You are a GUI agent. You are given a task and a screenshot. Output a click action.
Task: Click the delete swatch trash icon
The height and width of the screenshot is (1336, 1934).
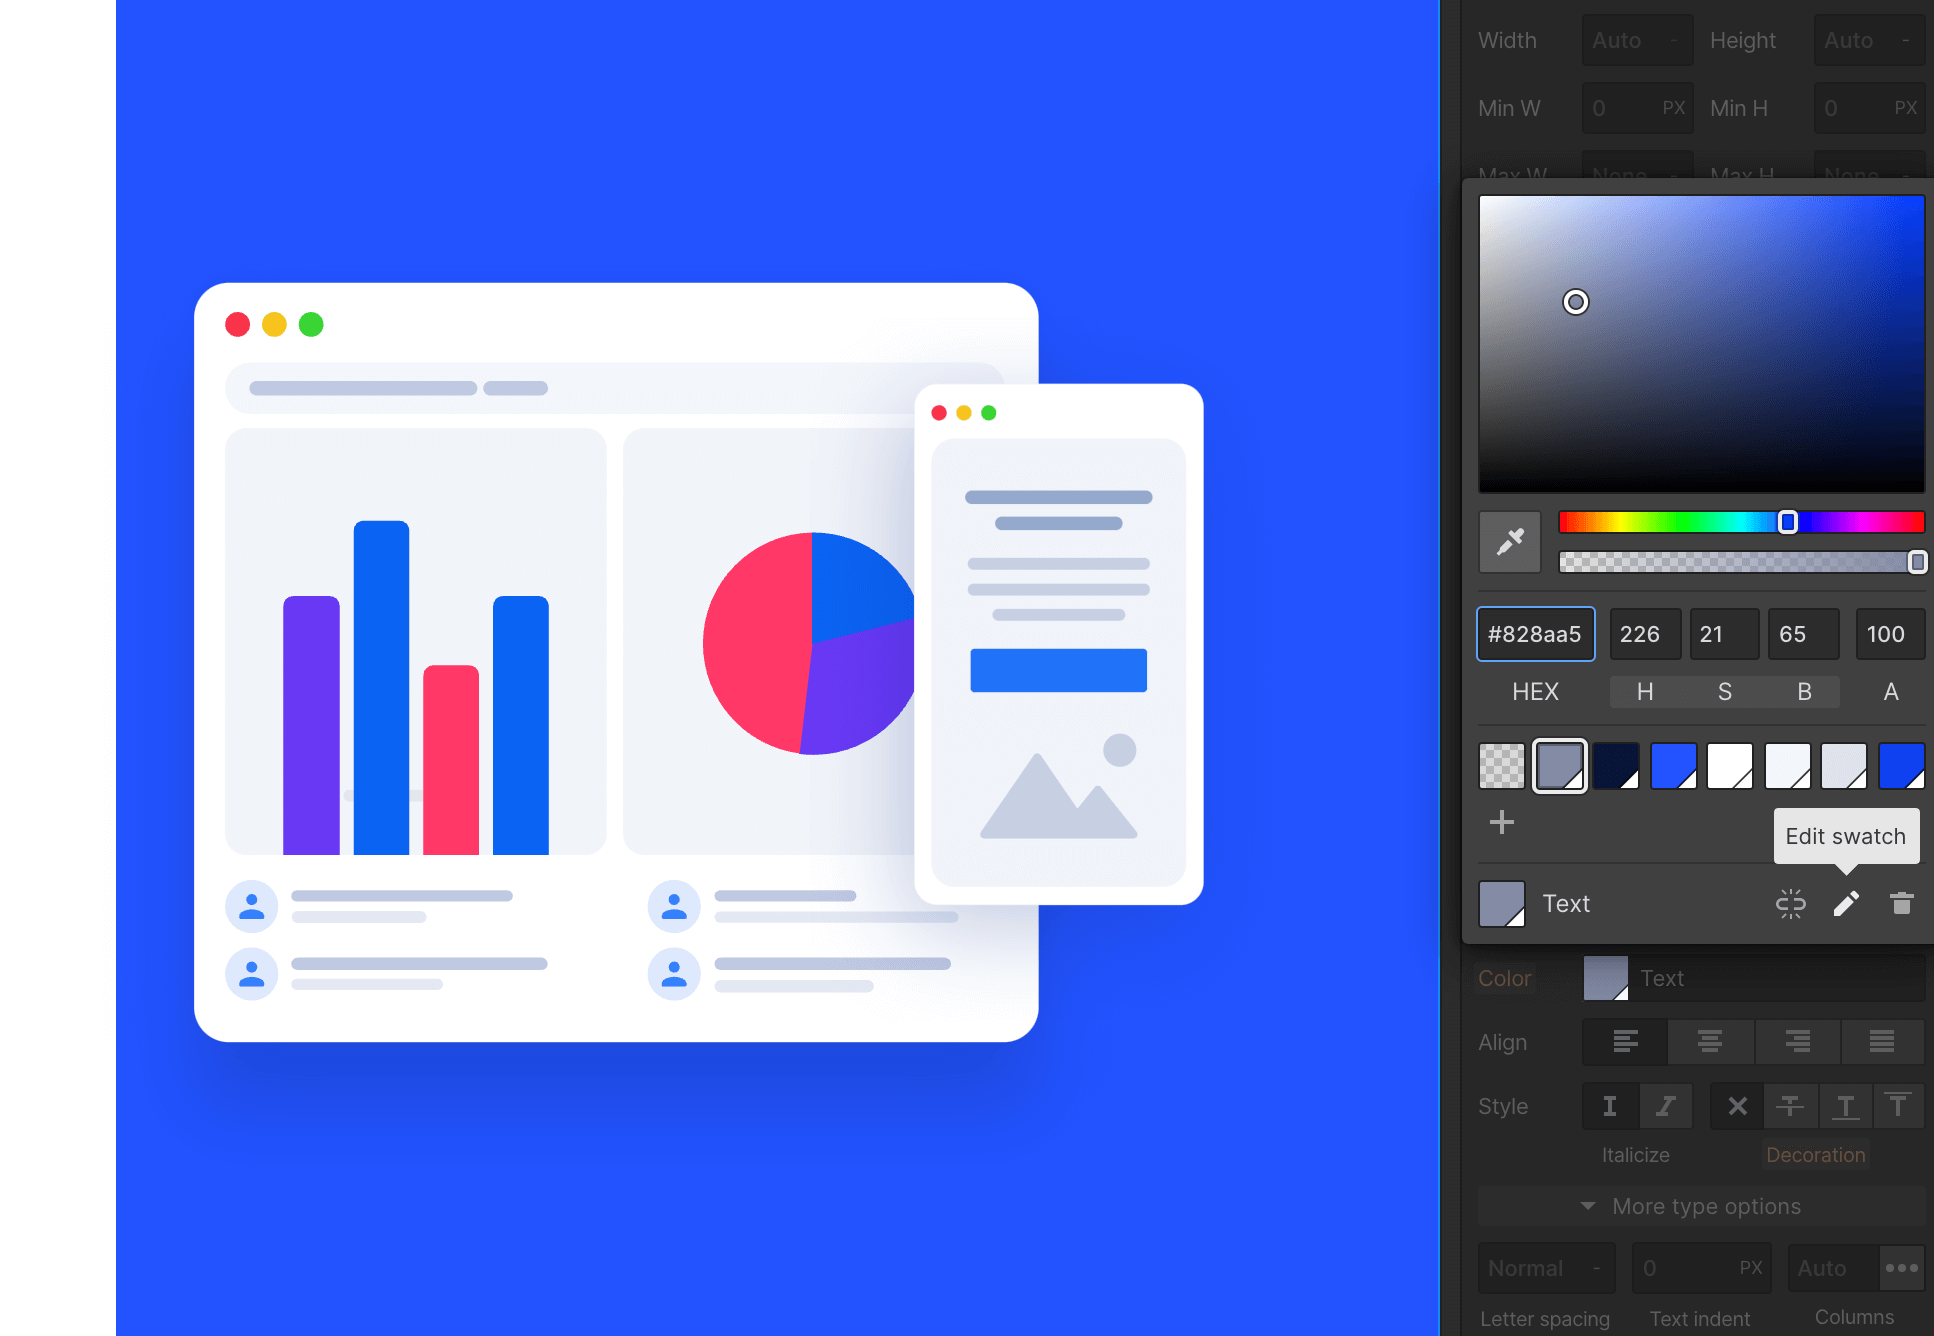[1905, 904]
